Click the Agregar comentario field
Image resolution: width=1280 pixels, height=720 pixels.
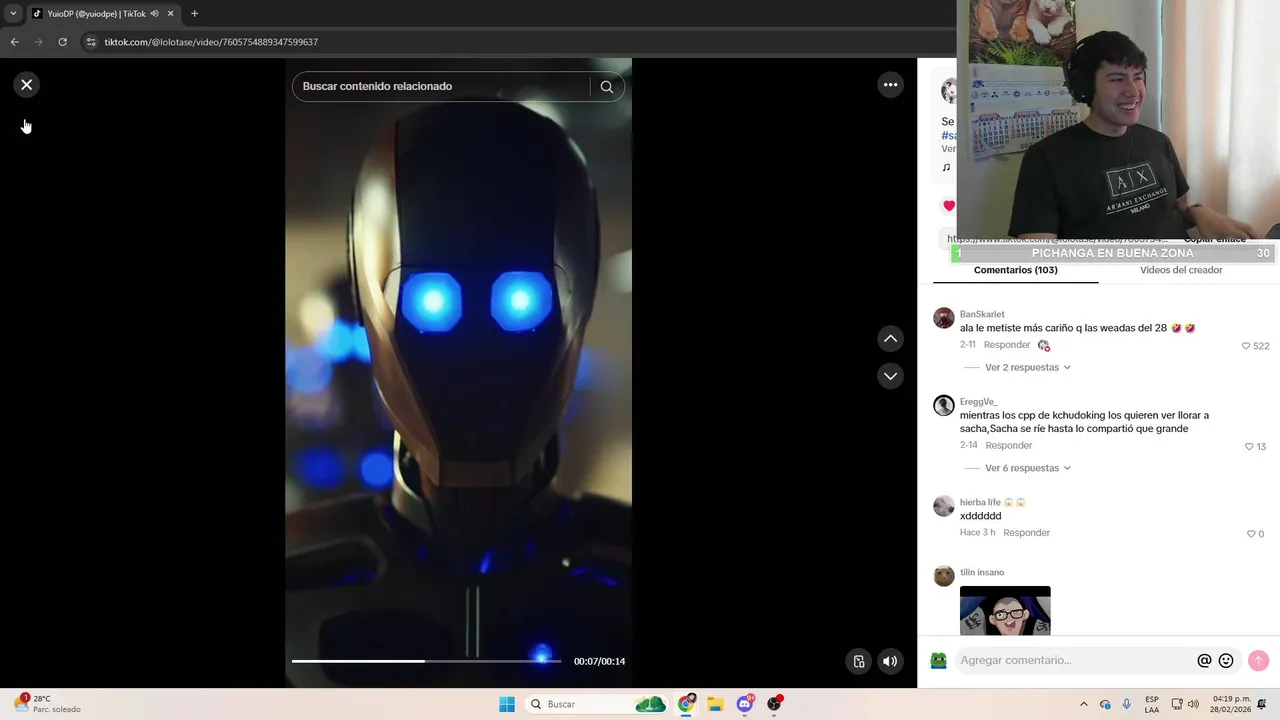[1075, 661]
